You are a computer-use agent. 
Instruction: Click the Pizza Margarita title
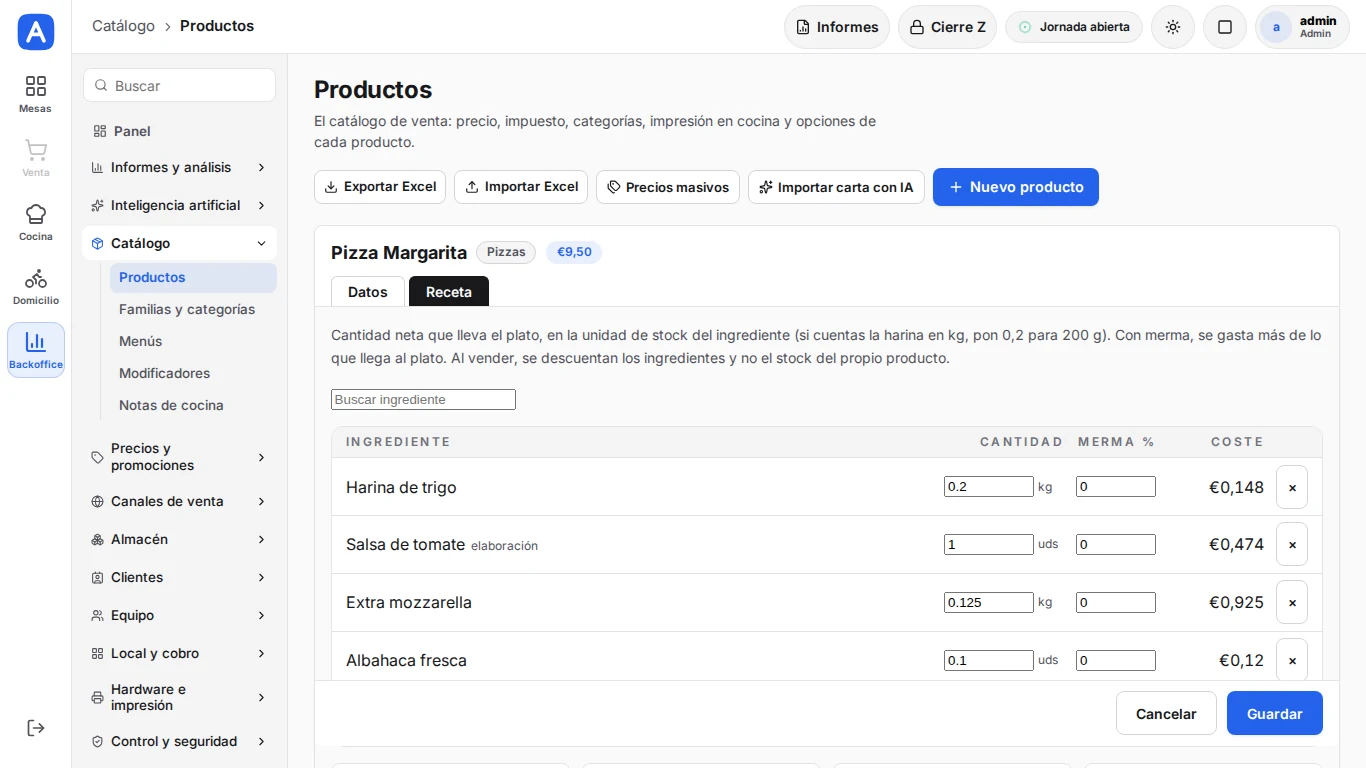pyautogui.click(x=399, y=252)
